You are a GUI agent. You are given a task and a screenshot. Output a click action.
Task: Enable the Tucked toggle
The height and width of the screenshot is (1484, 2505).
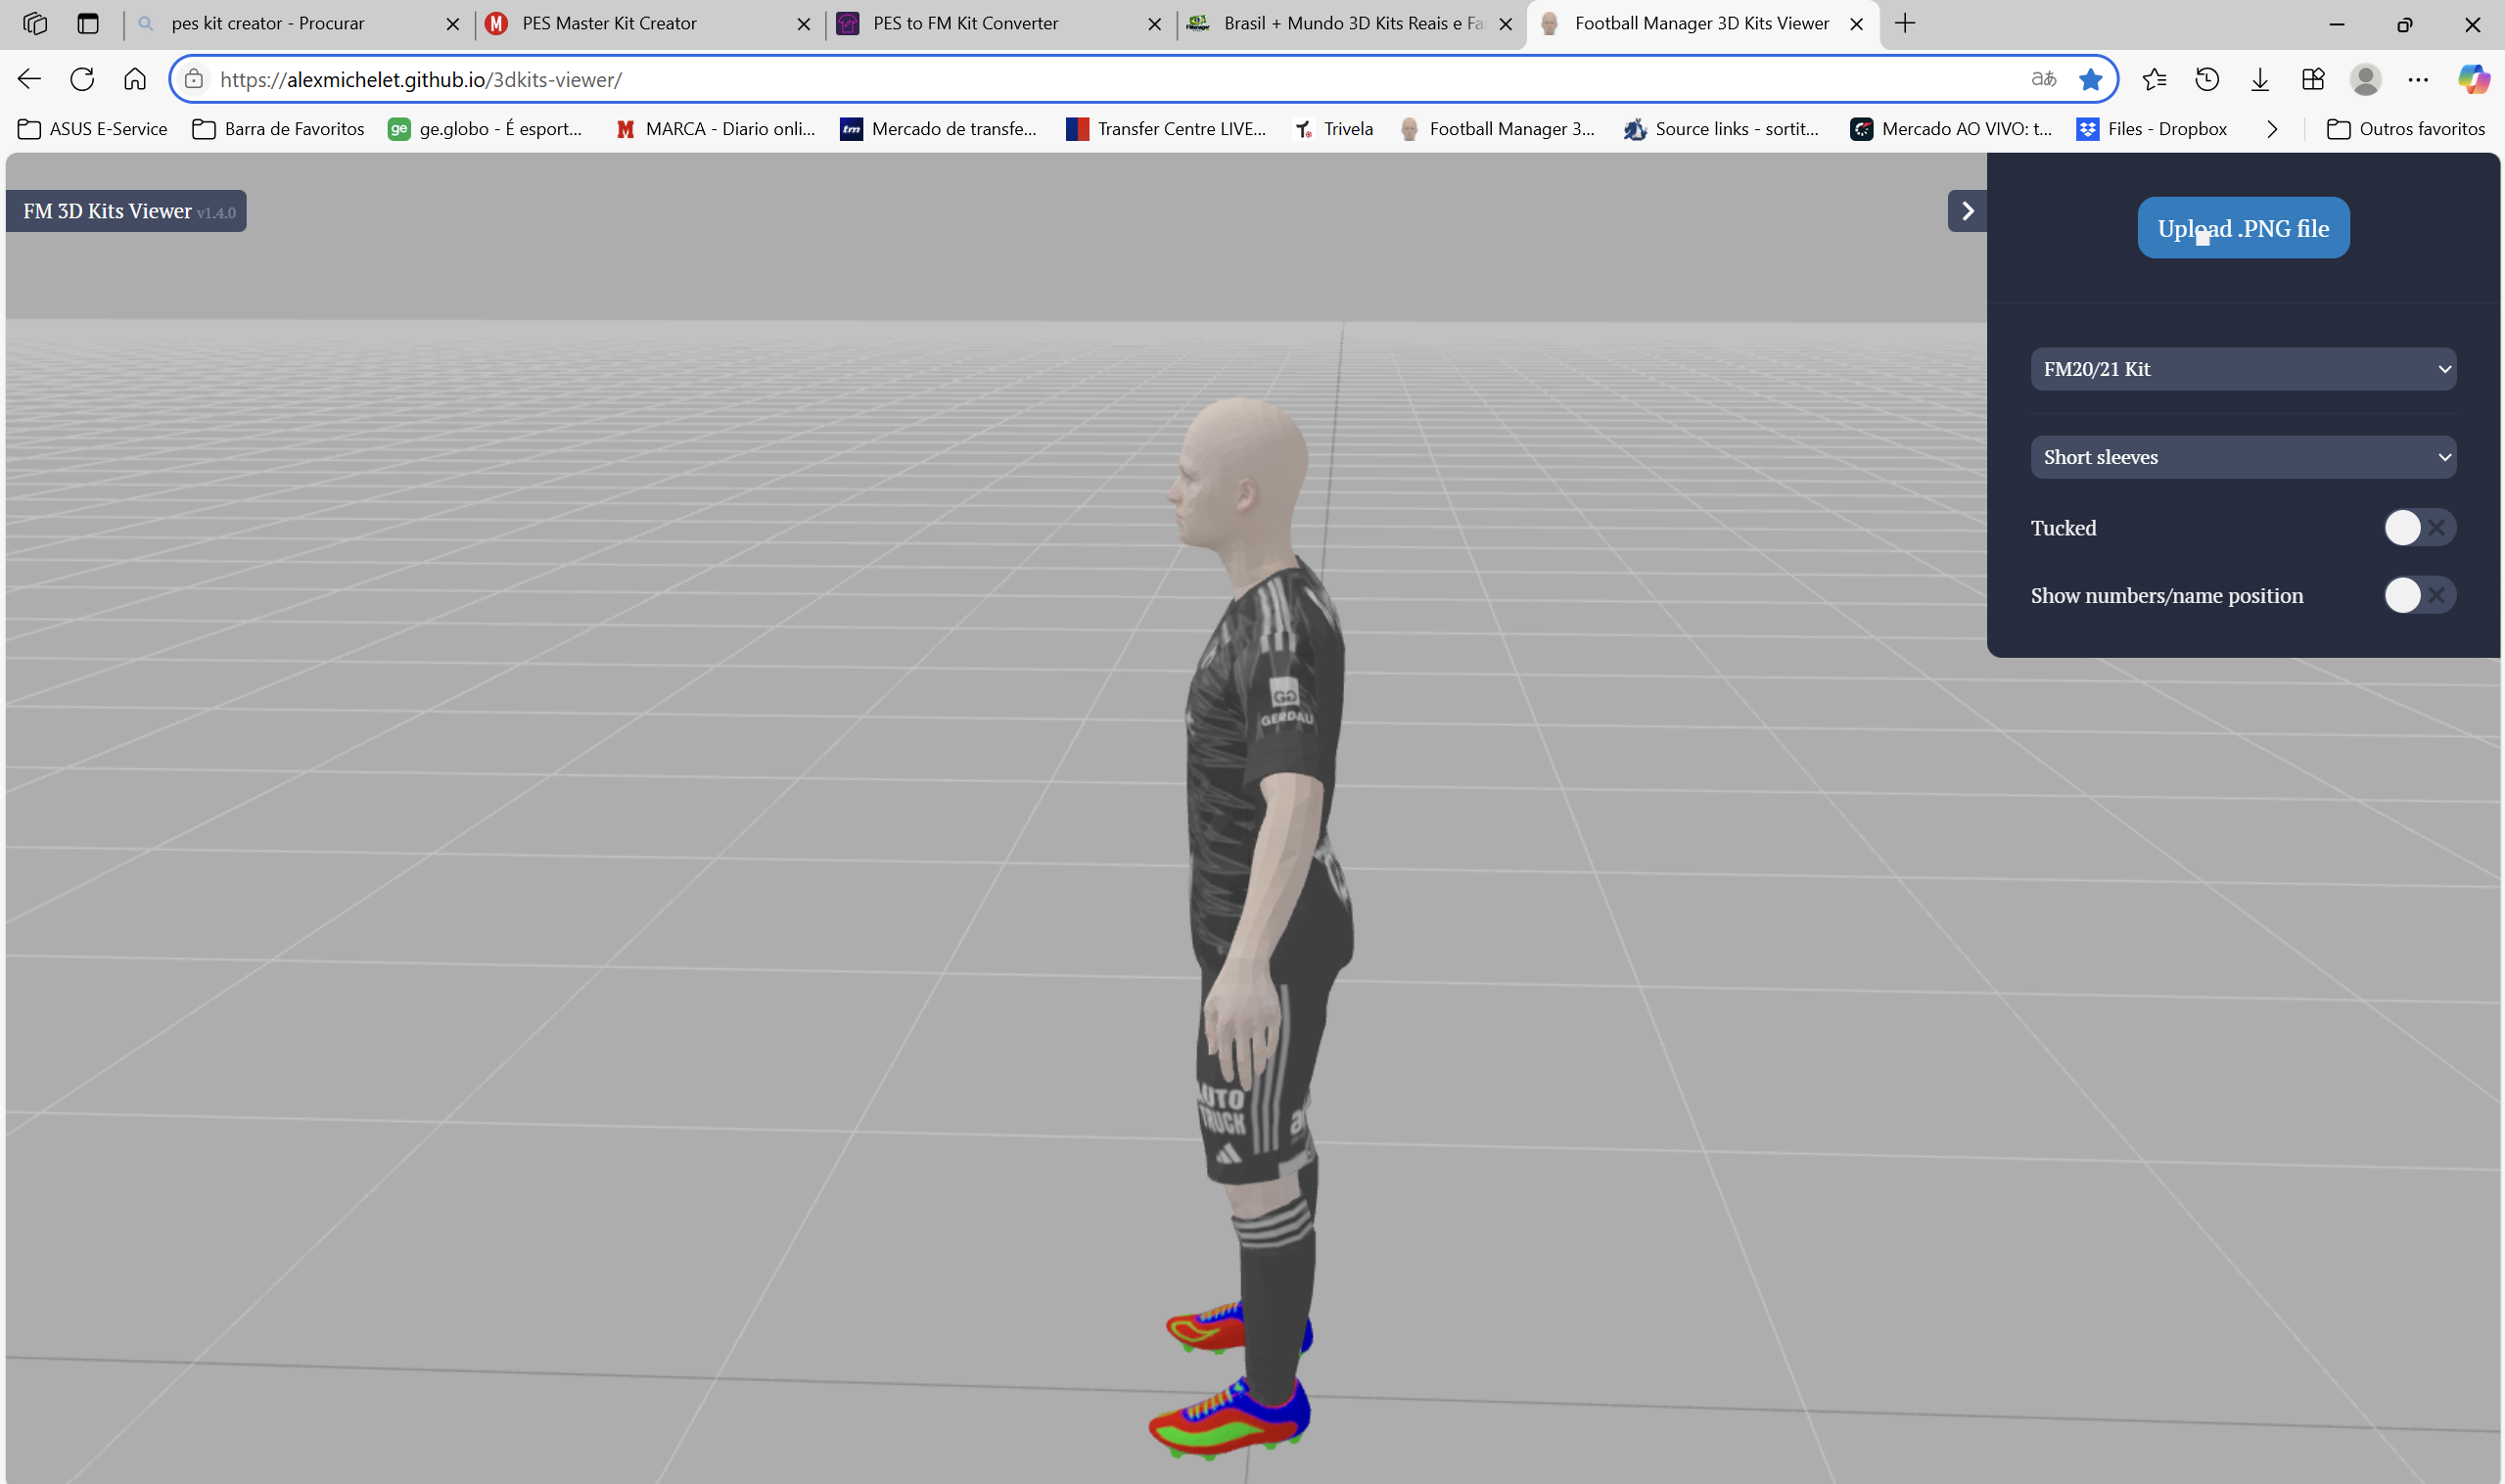pos(2419,527)
